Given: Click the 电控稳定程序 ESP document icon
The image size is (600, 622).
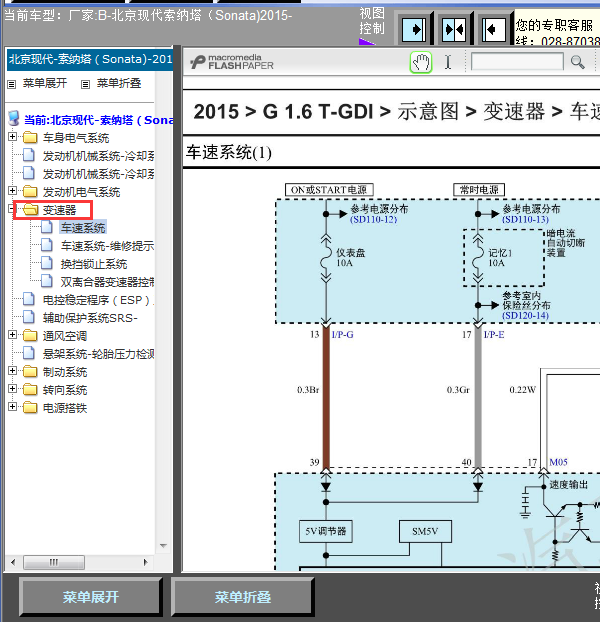Looking at the screenshot, I should coord(29,299).
